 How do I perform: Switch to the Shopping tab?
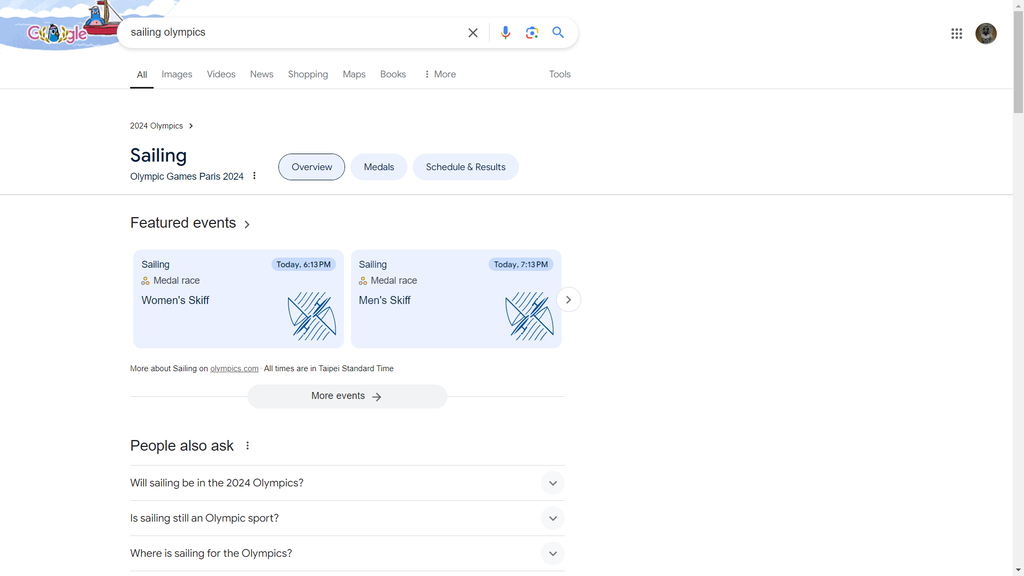(x=308, y=74)
